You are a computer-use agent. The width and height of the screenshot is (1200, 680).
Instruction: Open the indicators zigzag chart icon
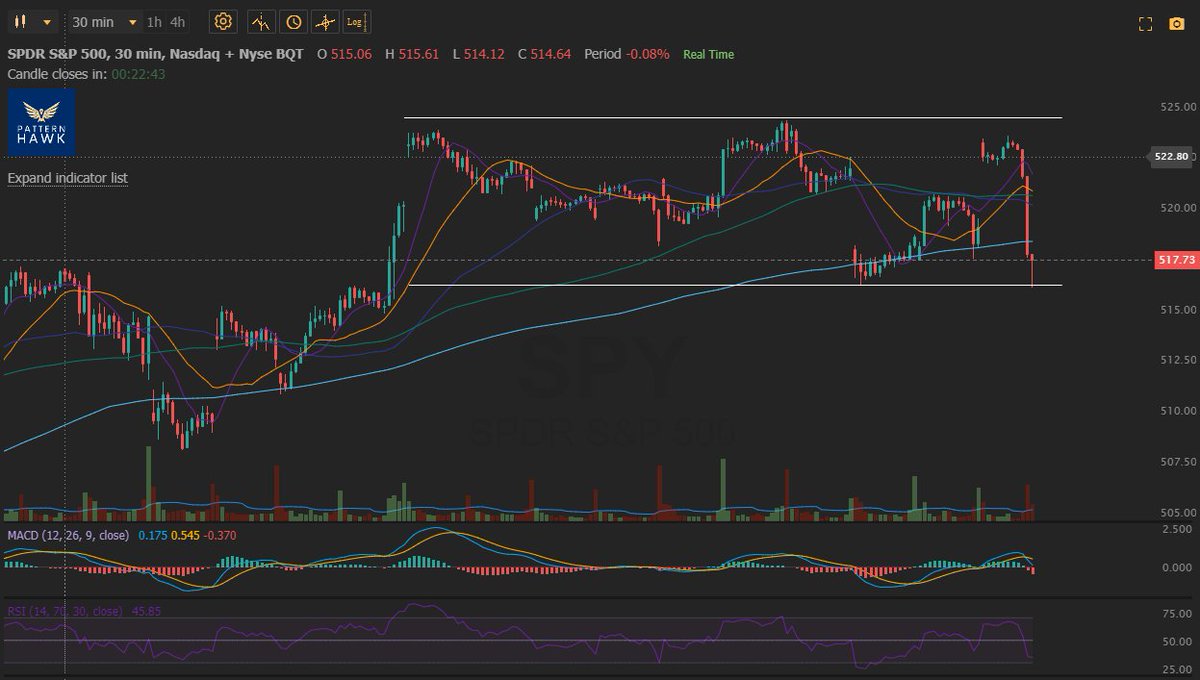260,22
